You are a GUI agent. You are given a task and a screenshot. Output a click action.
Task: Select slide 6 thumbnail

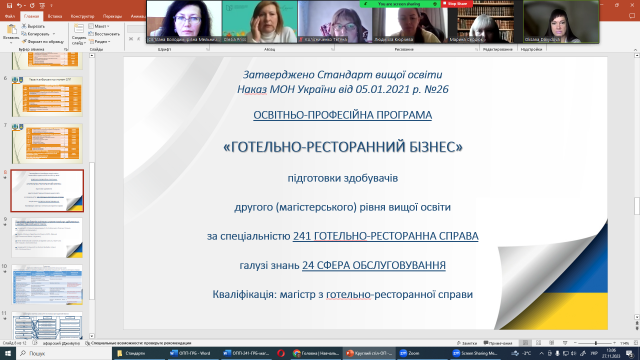(x=47, y=96)
